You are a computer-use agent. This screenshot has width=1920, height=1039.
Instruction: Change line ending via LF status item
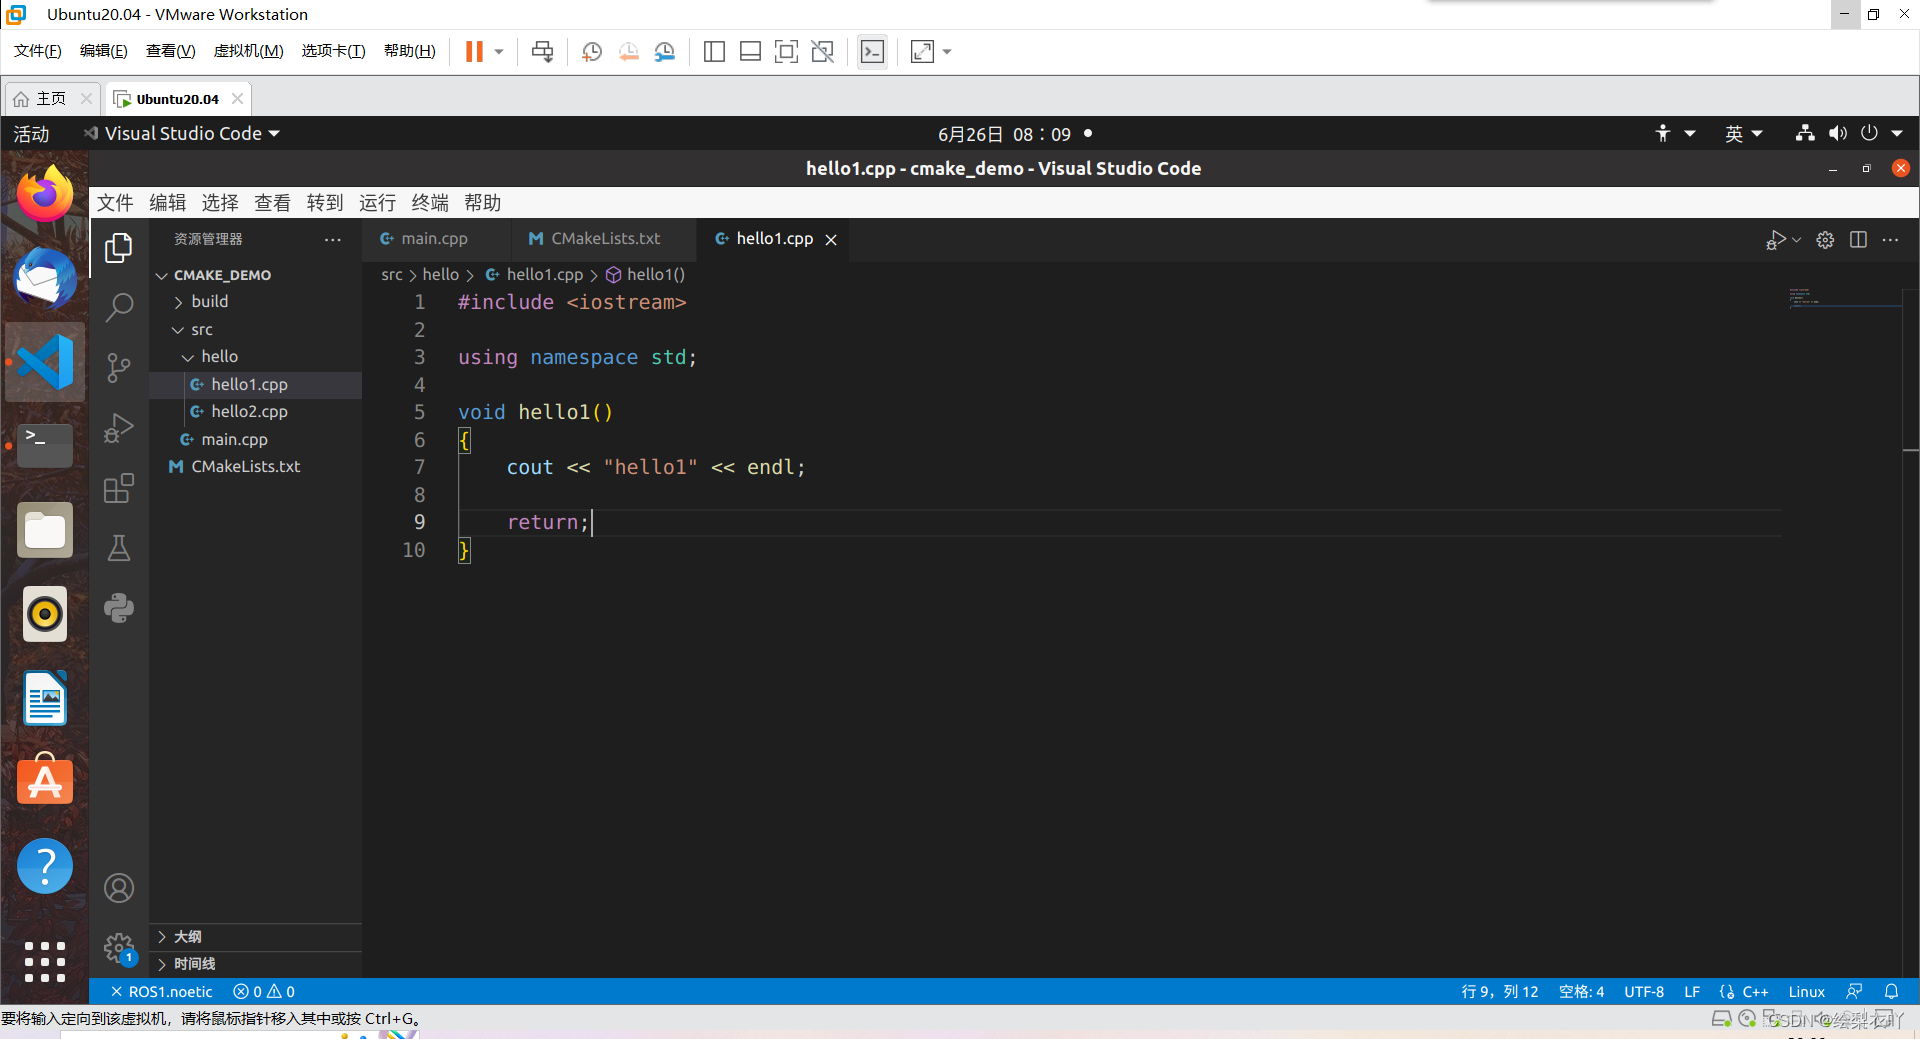1692,992
